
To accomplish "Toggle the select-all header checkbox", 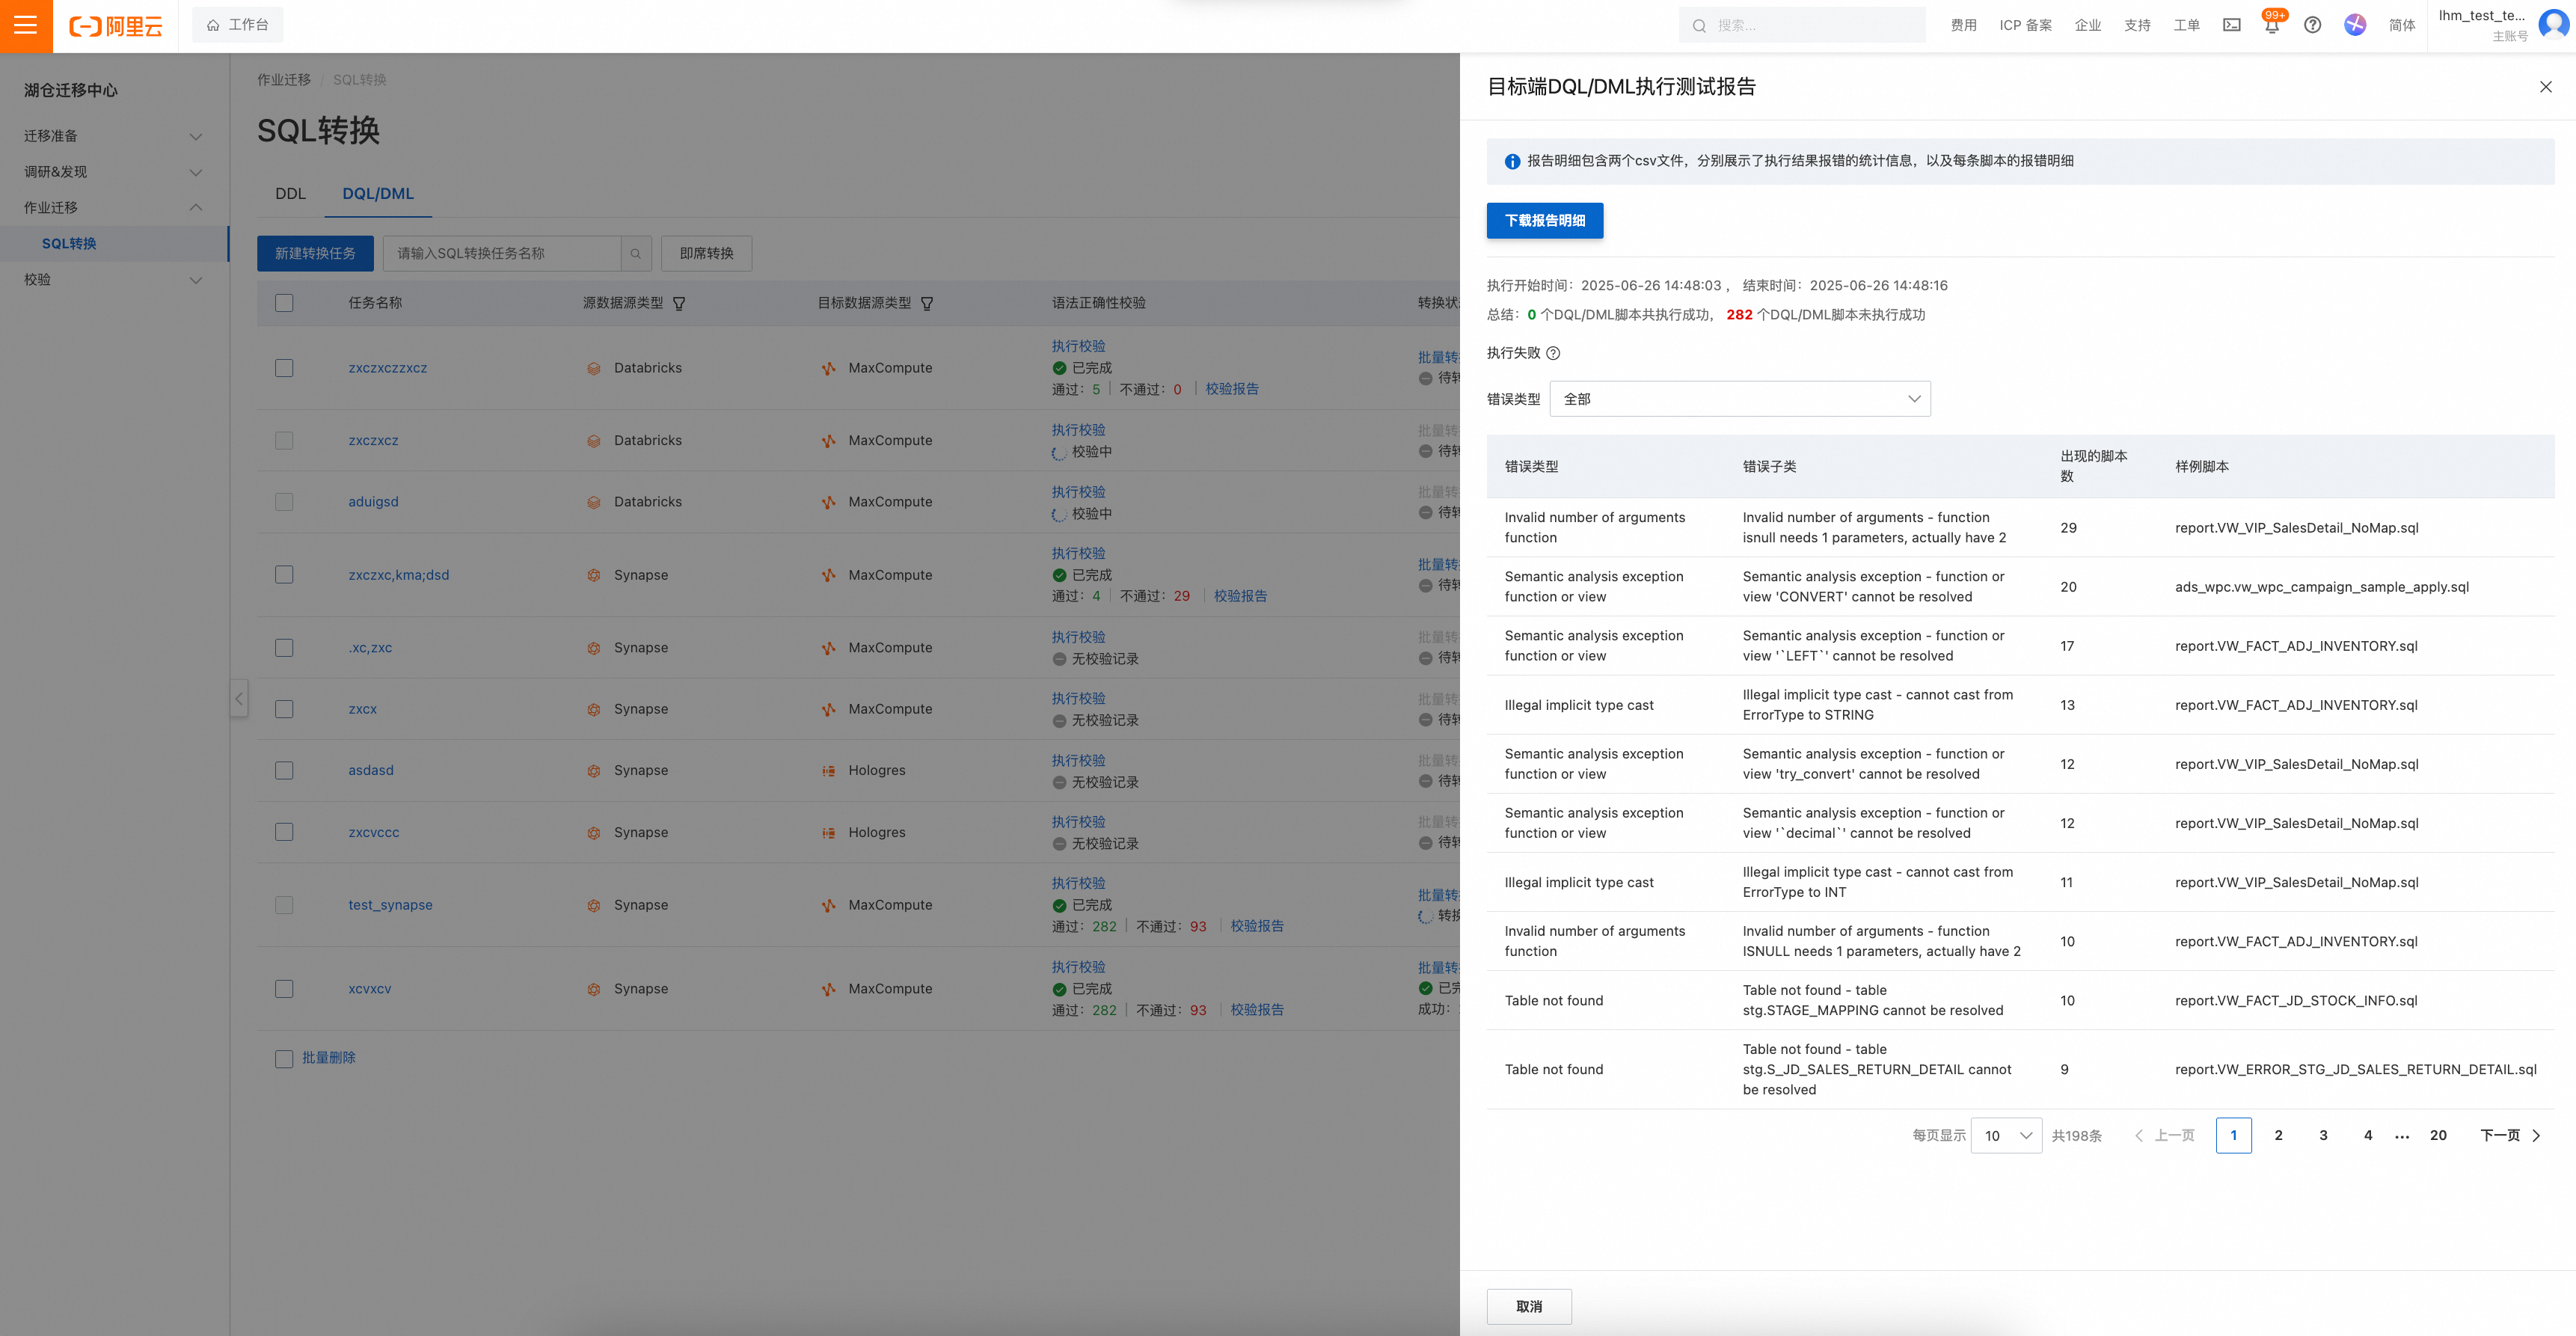I will point(285,303).
